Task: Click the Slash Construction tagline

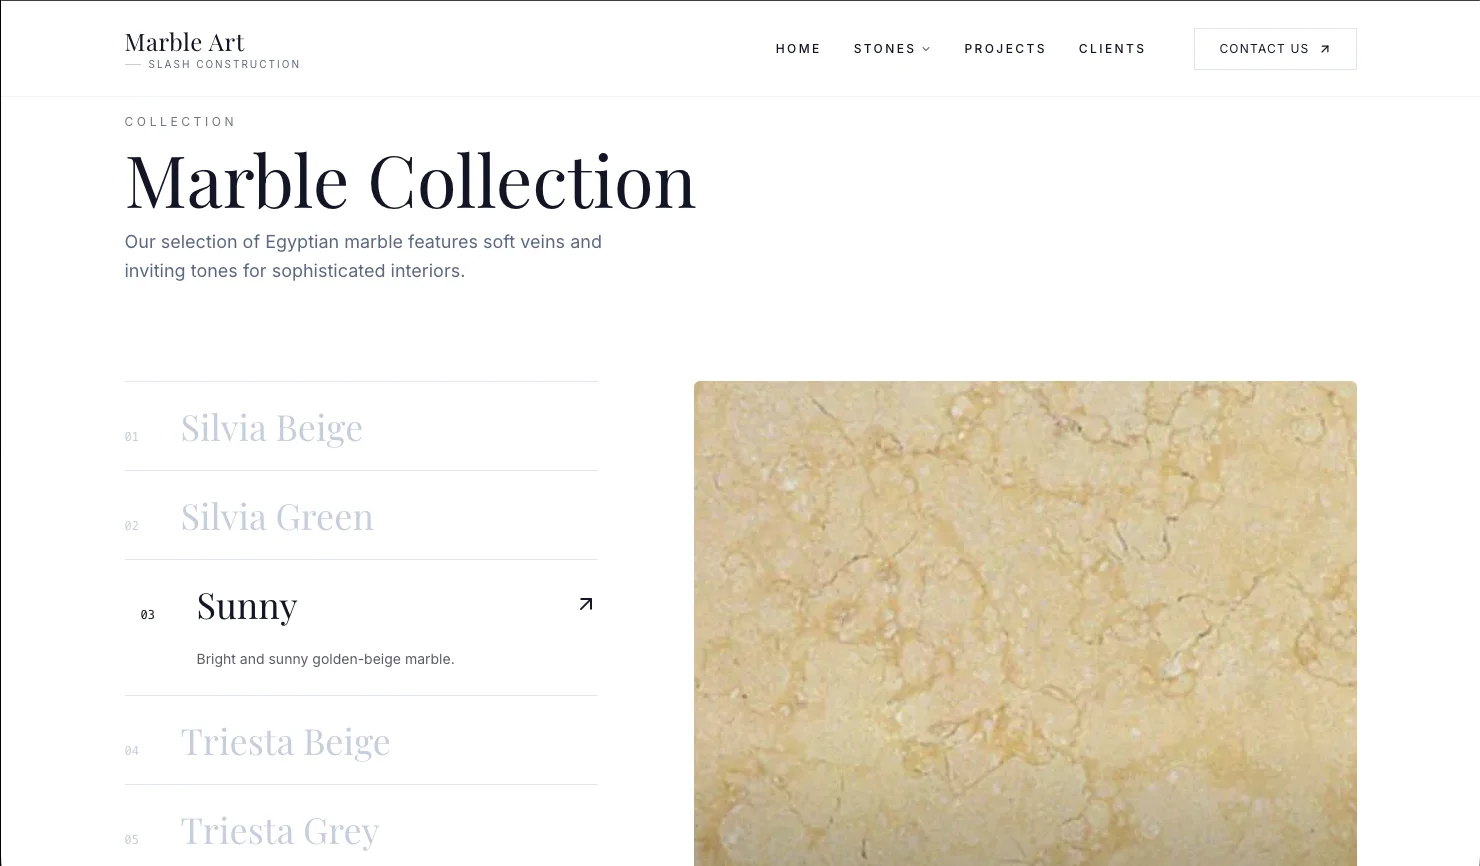Action: point(224,64)
